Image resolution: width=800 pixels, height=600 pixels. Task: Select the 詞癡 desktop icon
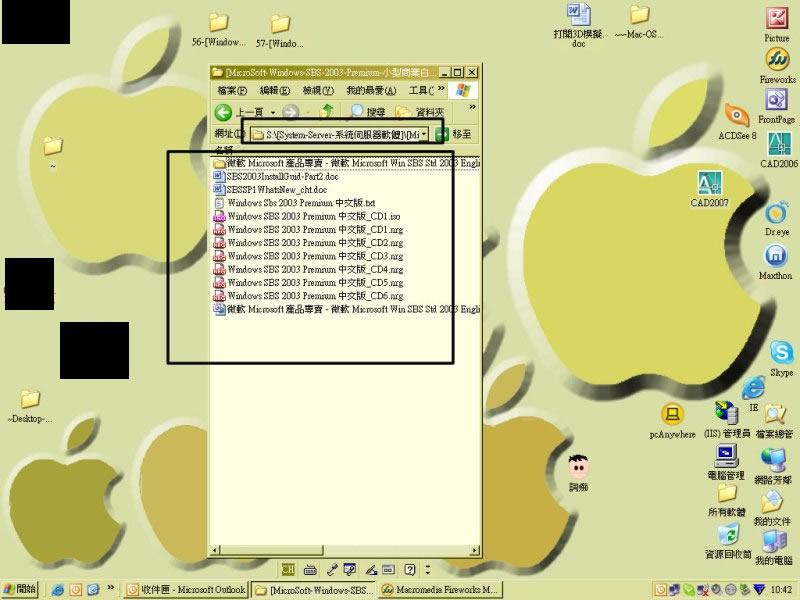(579, 472)
